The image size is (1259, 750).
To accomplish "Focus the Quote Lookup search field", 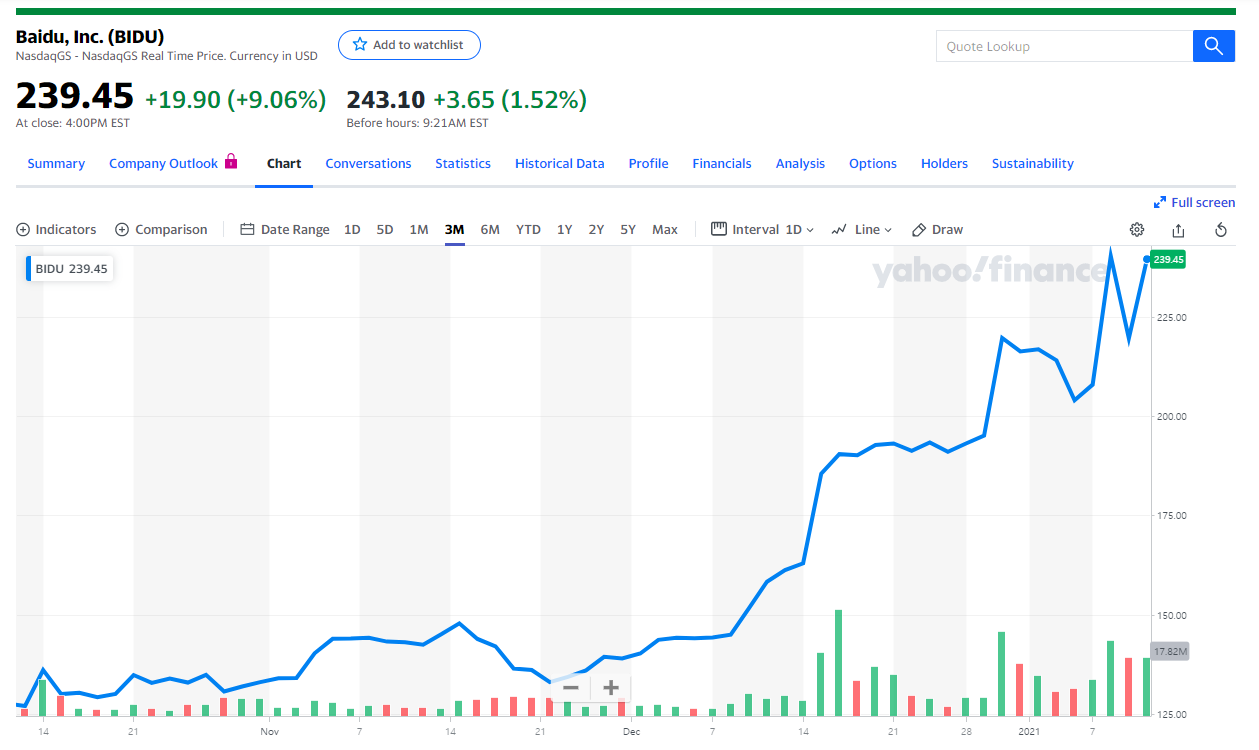I will 1064,46.
